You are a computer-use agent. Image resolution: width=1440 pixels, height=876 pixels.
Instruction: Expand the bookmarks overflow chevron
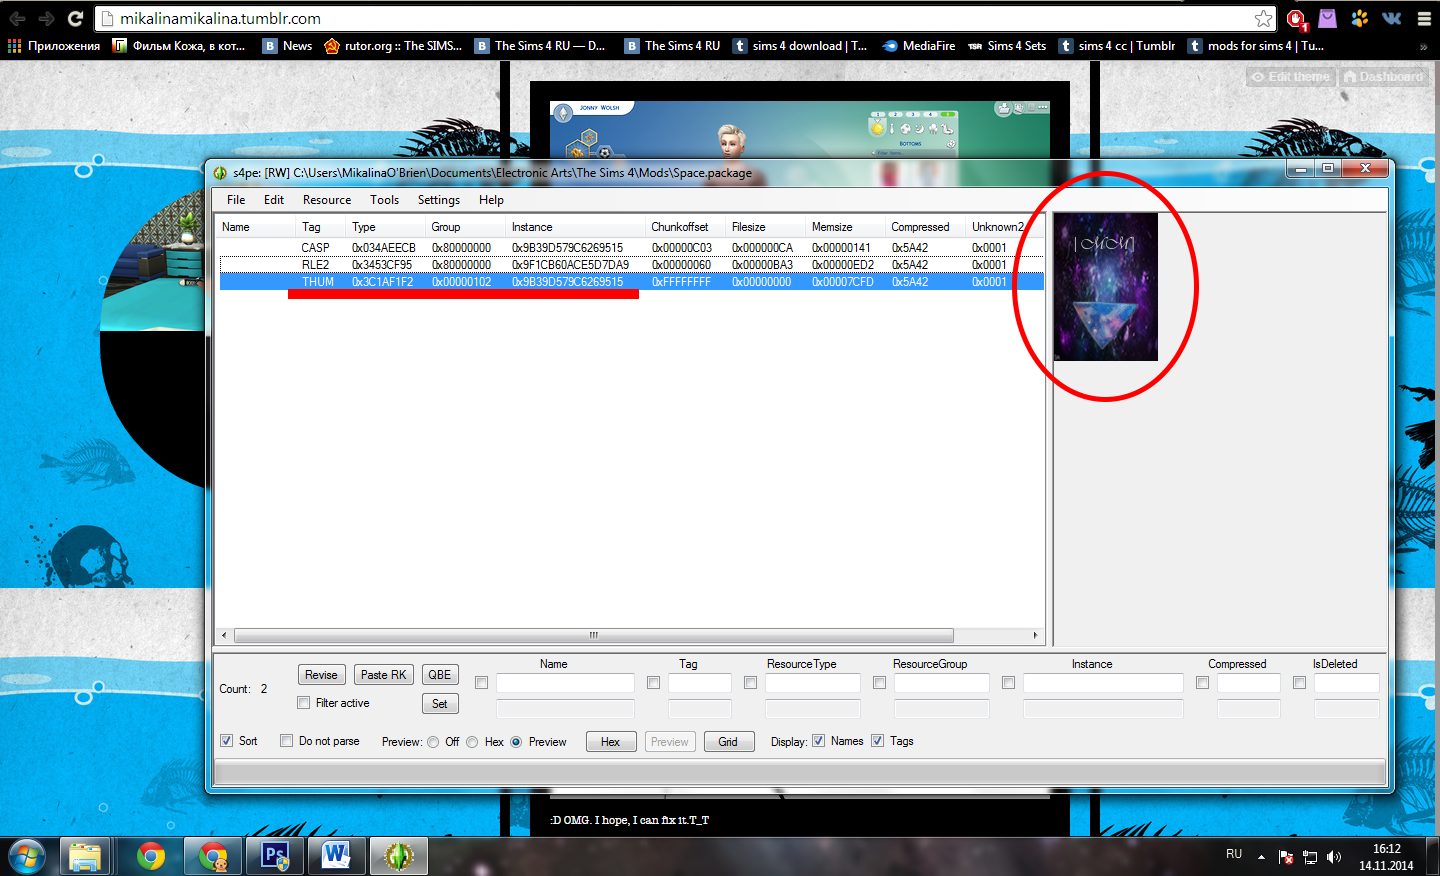pyautogui.click(x=1423, y=46)
